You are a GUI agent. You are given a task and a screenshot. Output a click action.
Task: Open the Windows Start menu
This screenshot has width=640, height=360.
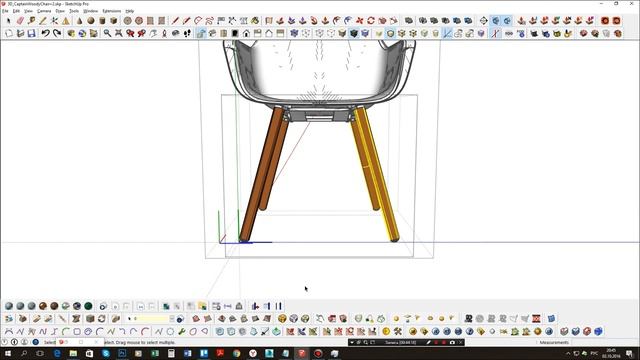[x=7, y=353]
